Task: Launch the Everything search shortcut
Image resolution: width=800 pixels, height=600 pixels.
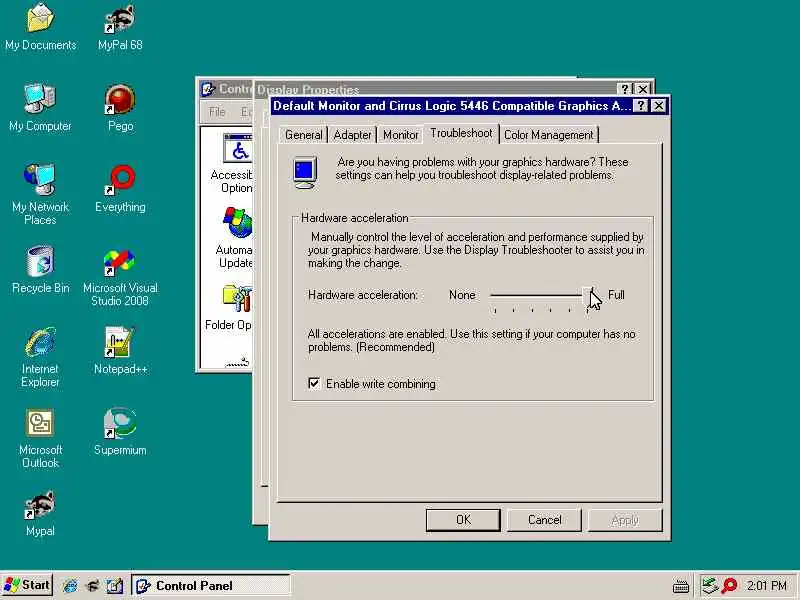Action: [x=120, y=188]
